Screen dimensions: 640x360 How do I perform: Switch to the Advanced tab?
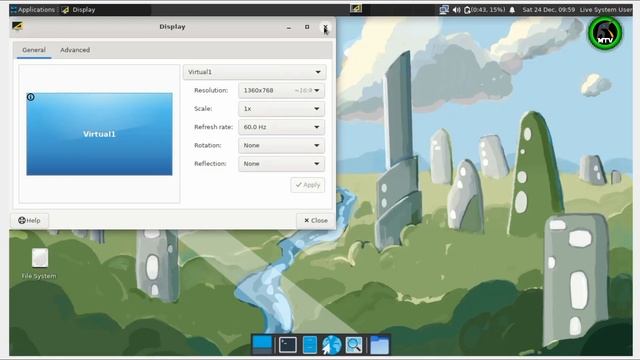(75, 50)
